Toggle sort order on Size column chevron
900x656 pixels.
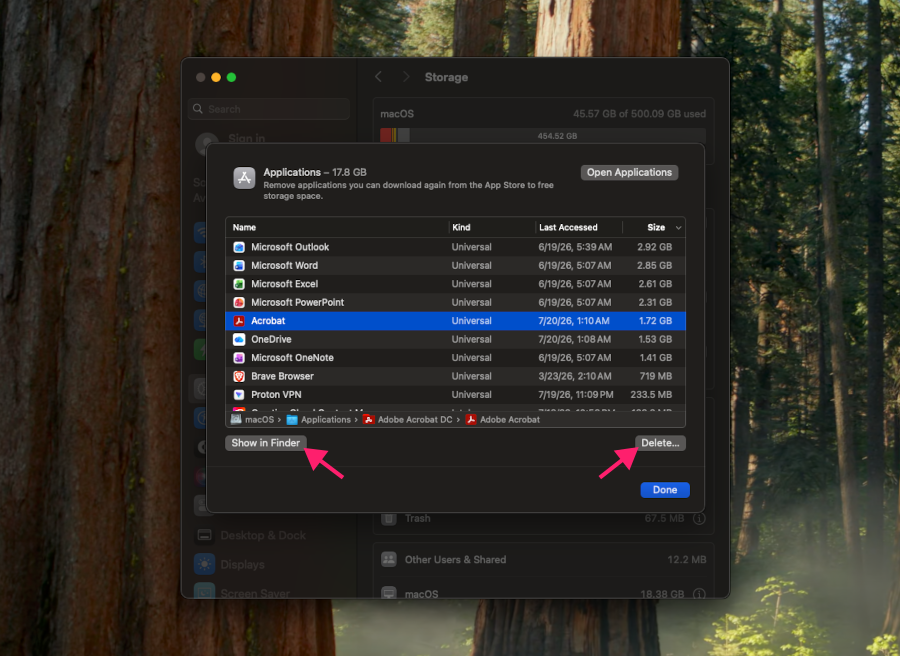click(x=678, y=228)
